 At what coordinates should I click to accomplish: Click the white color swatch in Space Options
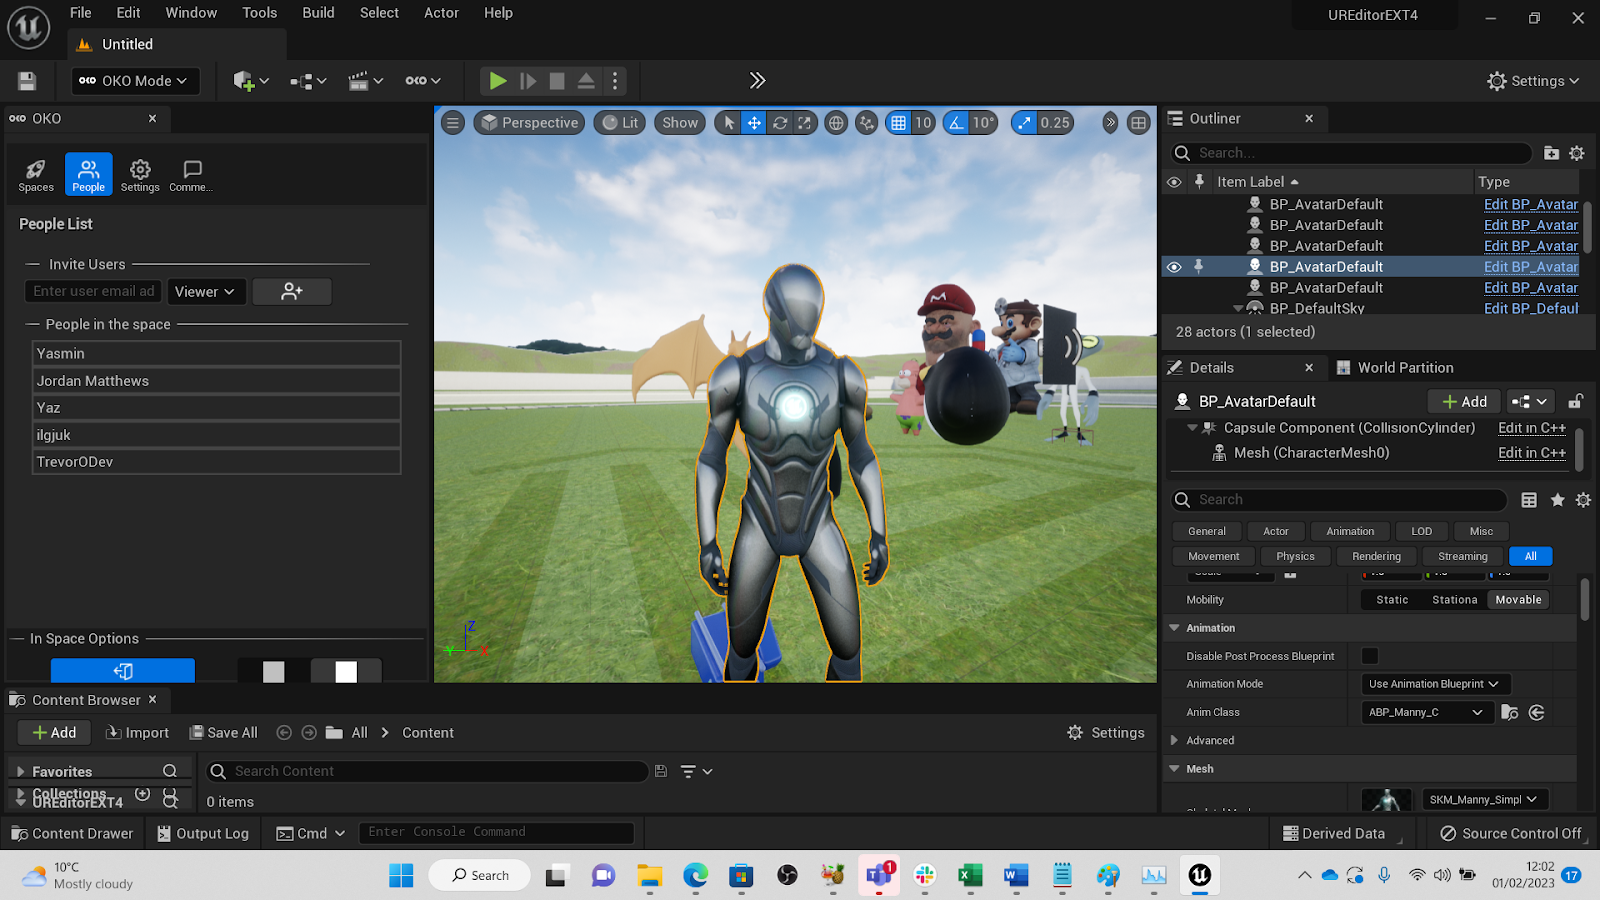click(346, 671)
